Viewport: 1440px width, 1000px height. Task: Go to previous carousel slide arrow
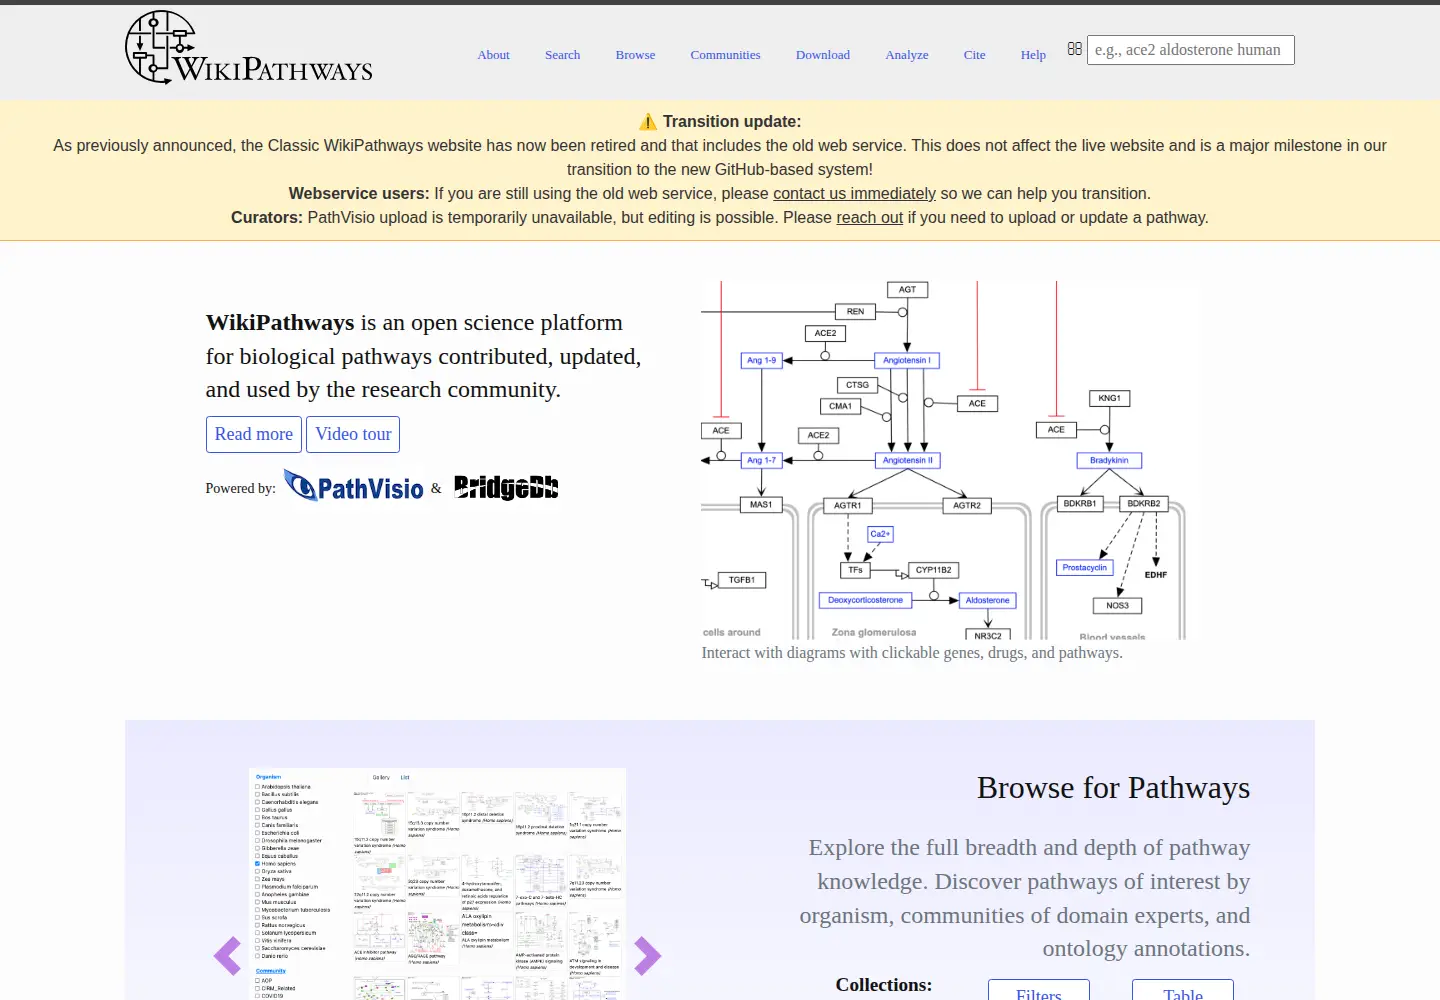[228, 956]
